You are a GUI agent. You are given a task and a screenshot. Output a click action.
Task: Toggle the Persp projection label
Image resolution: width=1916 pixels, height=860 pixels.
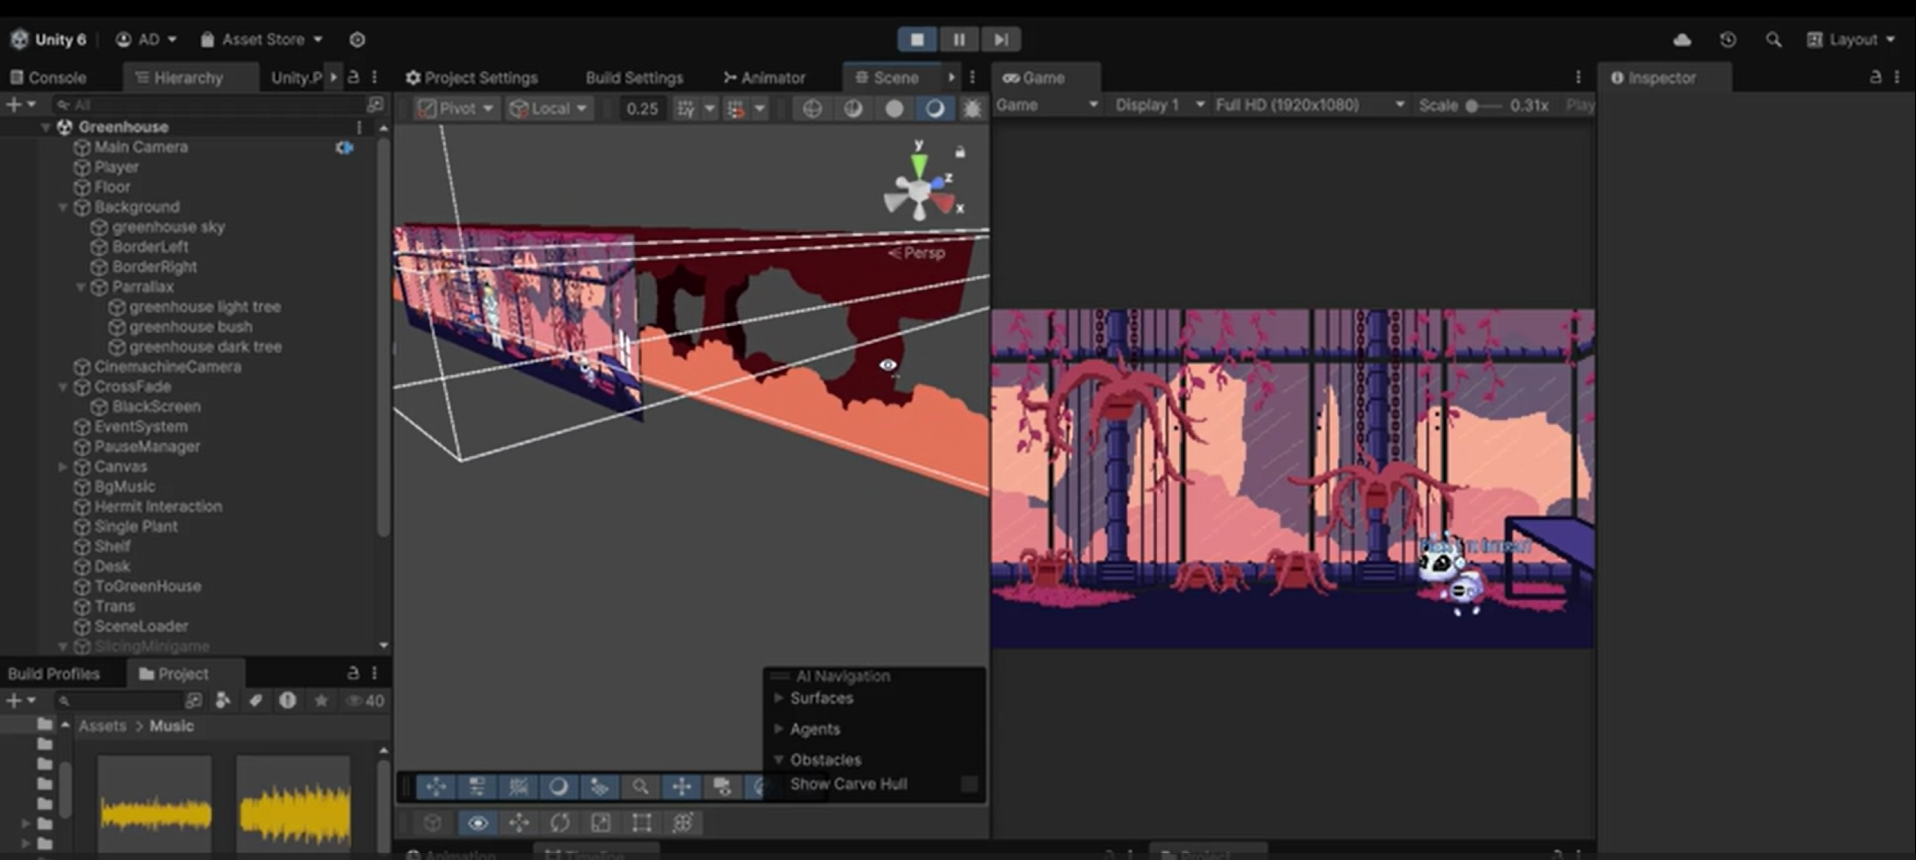click(917, 252)
